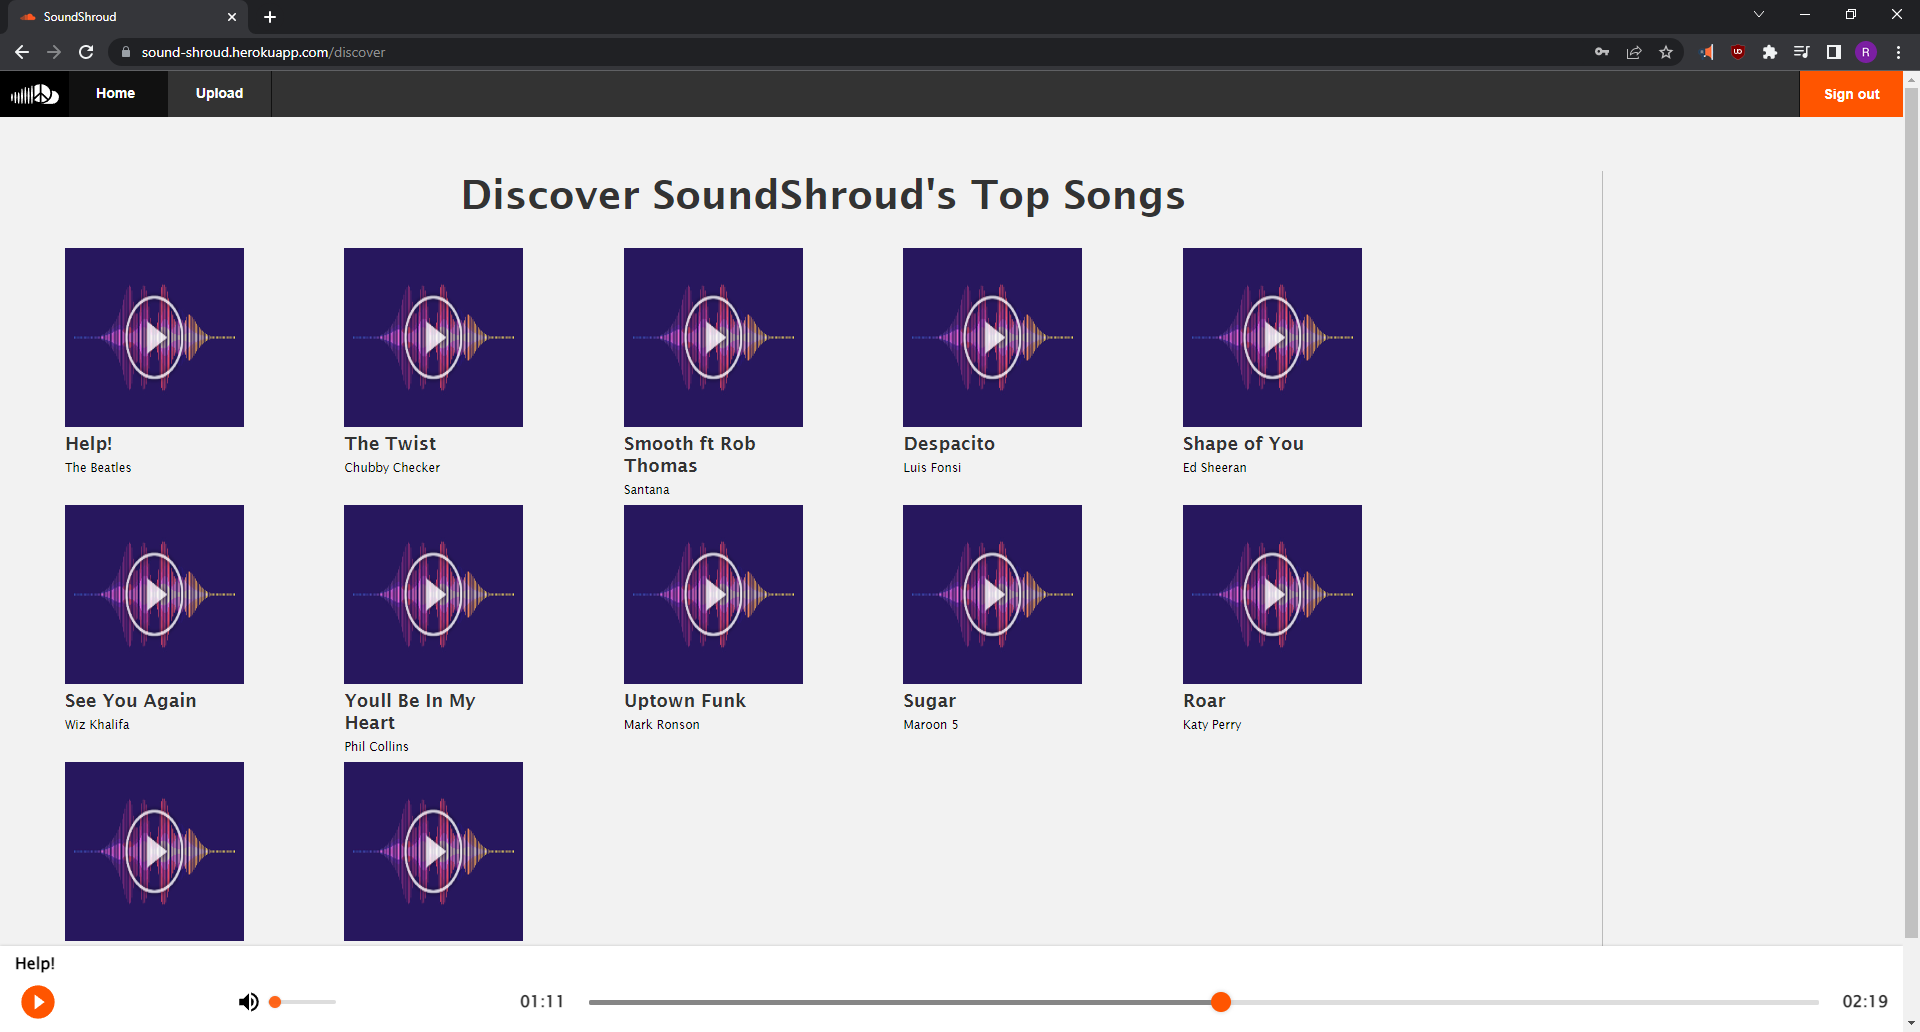Open the caret dropdown near window controls
1920x1032 pixels.
(1758, 14)
